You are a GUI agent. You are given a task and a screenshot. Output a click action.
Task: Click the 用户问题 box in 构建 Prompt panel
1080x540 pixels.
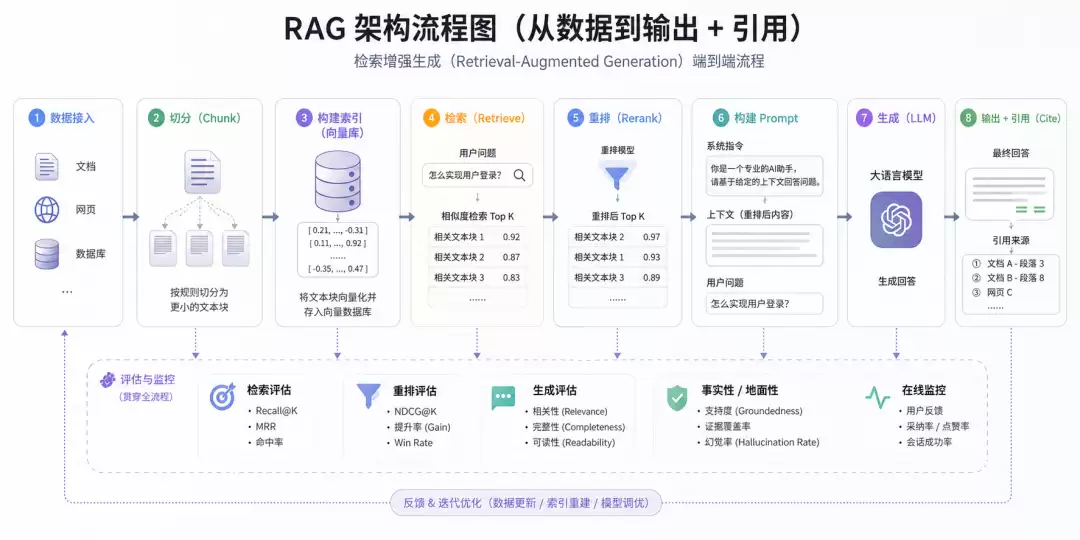click(x=765, y=303)
